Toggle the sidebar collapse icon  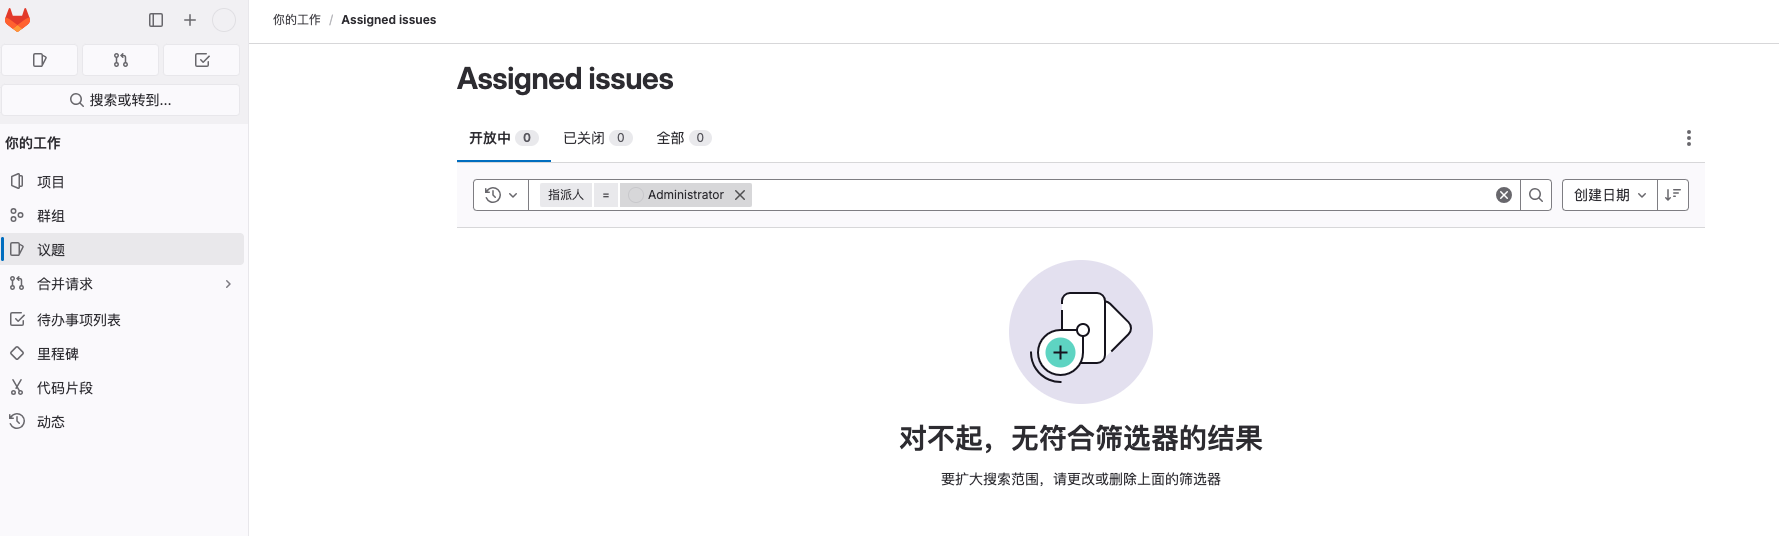click(x=156, y=20)
